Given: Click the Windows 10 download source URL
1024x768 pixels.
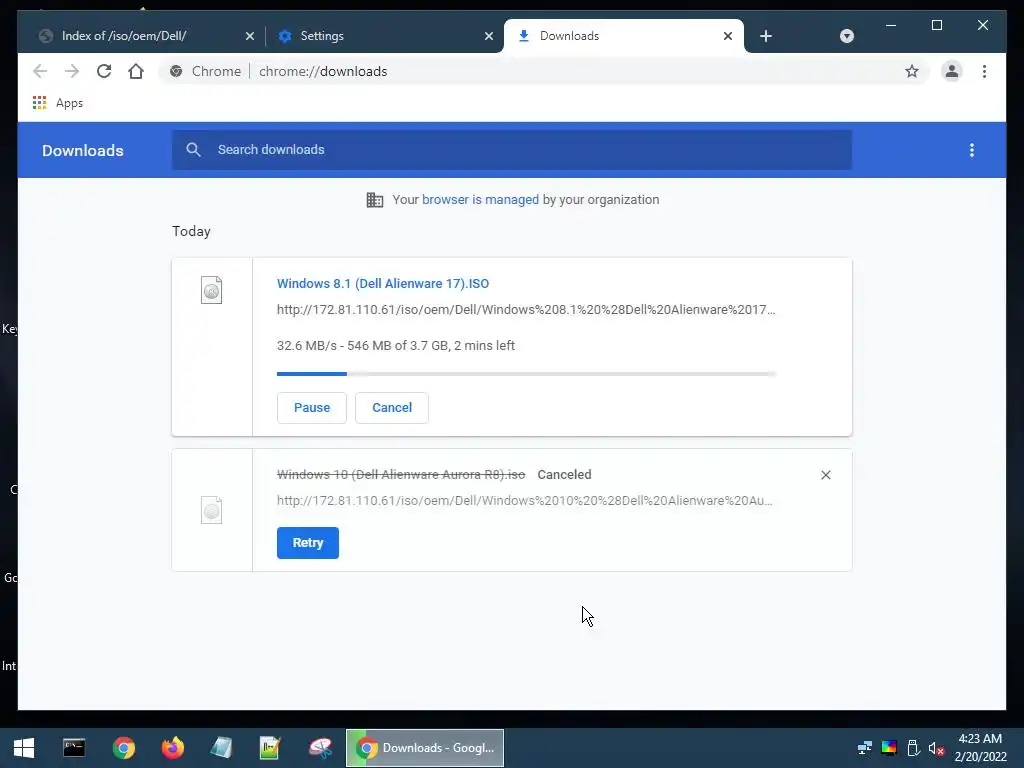Looking at the screenshot, I should point(524,501).
